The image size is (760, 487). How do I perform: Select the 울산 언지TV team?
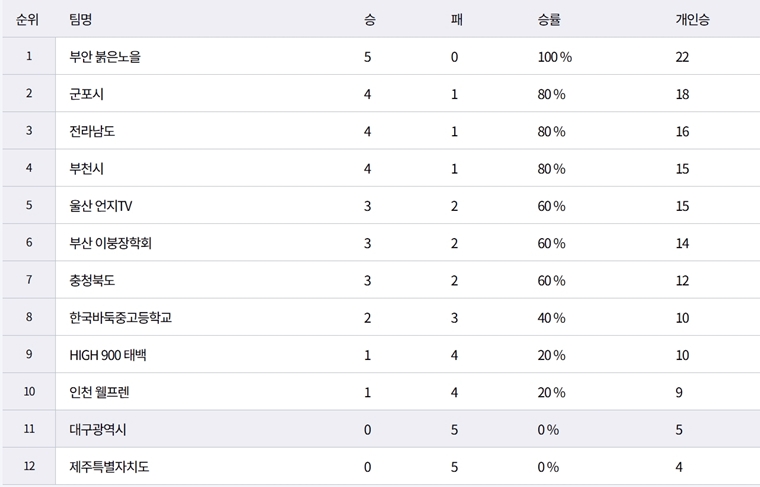[101, 206]
